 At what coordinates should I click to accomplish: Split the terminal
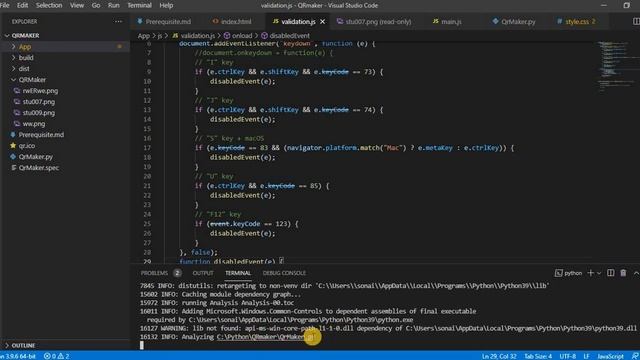click(611, 273)
